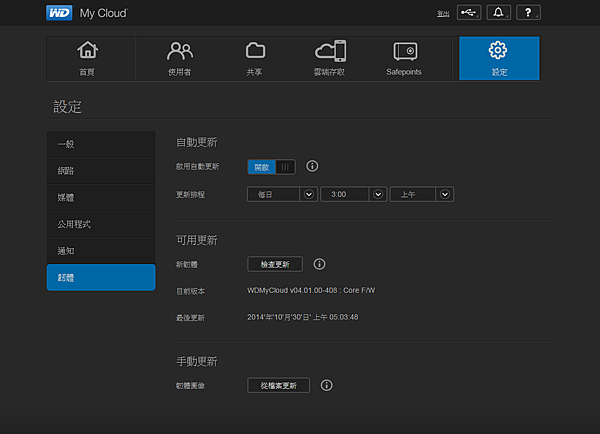
Task: Click the 自動更新 section heading
Action: click(197, 142)
